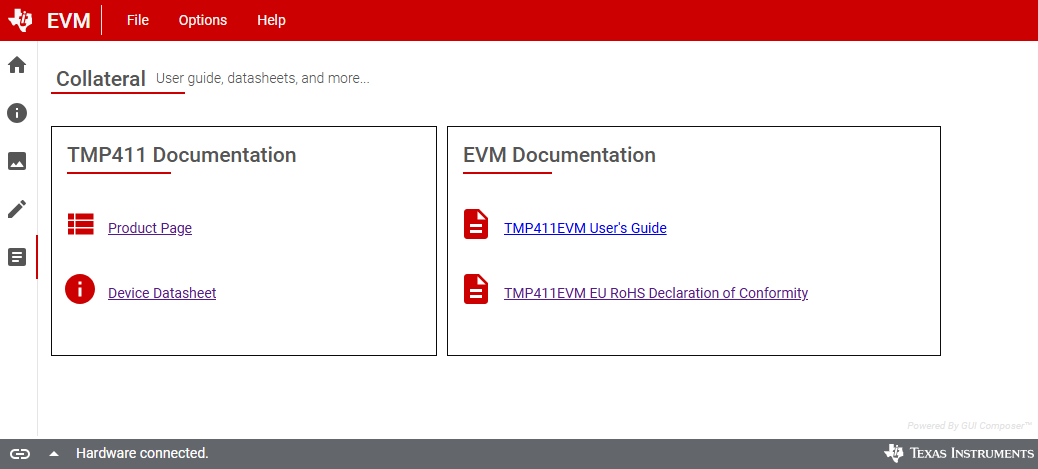The image size is (1038, 469).
Task: Open the Help menu
Action: (x=271, y=20)
